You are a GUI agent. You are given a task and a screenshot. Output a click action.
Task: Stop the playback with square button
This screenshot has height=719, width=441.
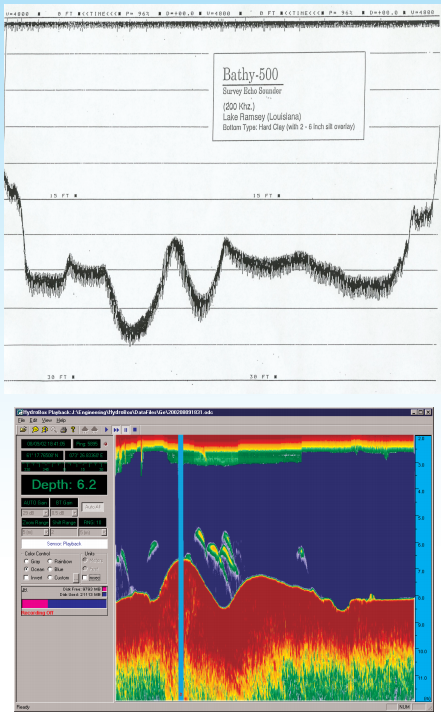(x=135, y=430)
